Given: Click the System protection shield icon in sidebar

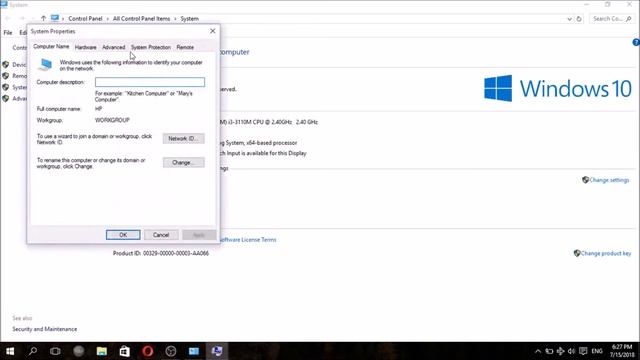Looking at the screenshot, I should [6, 87].
